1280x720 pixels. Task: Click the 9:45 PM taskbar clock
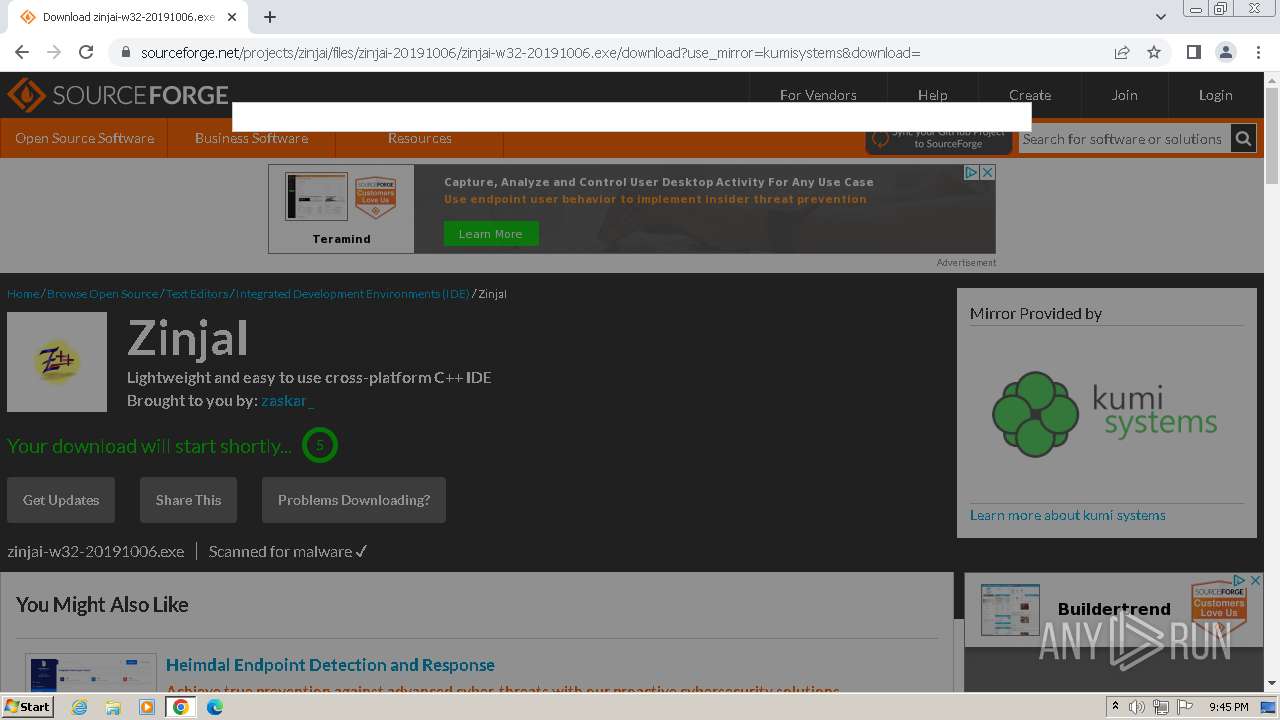click(1228, 707)
